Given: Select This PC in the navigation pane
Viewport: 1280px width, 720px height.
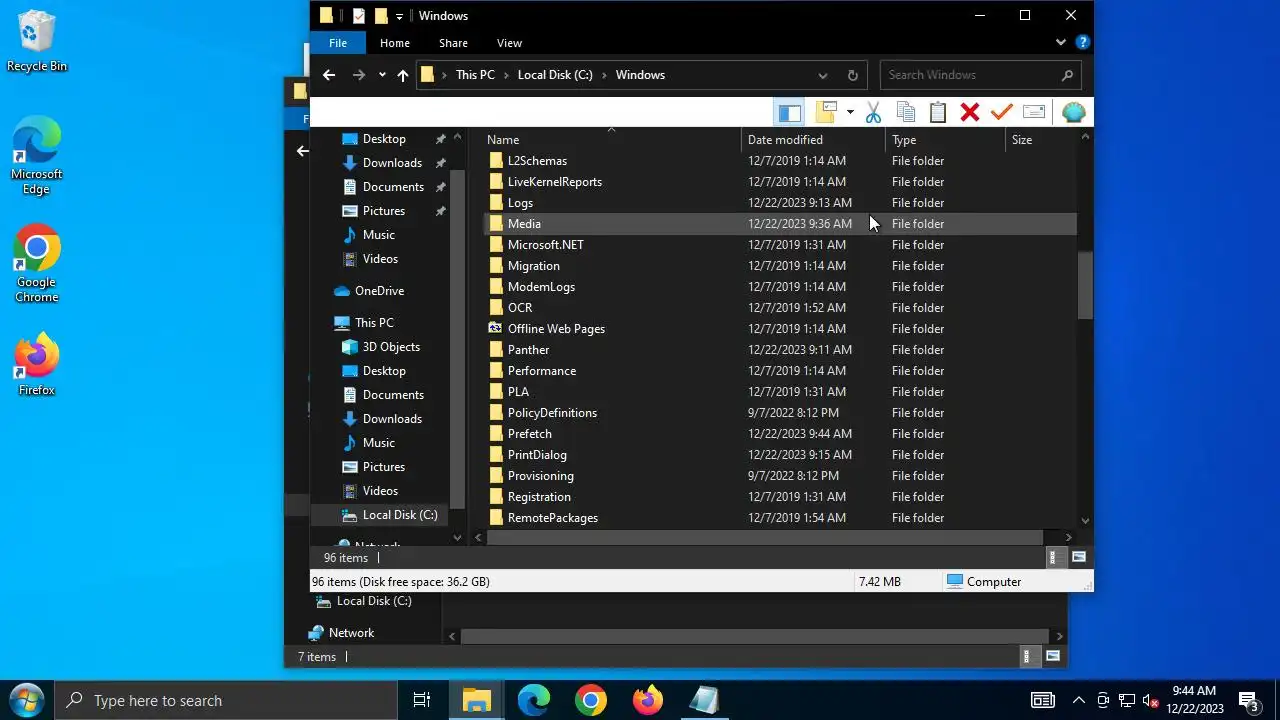Looking at the screenshot, I should (x=374, y=323).
